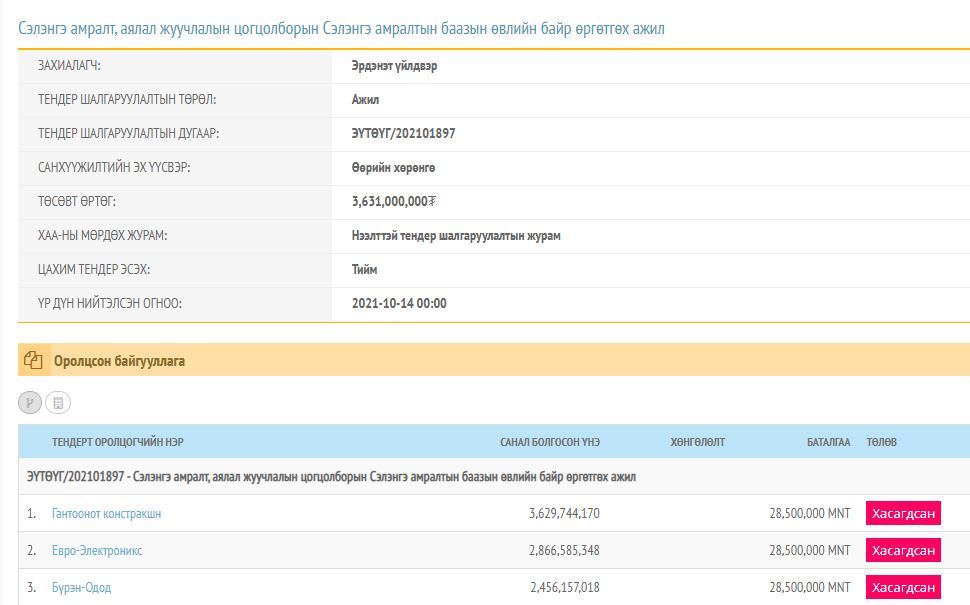Click the currency price icon button

[x=31, y=403]
